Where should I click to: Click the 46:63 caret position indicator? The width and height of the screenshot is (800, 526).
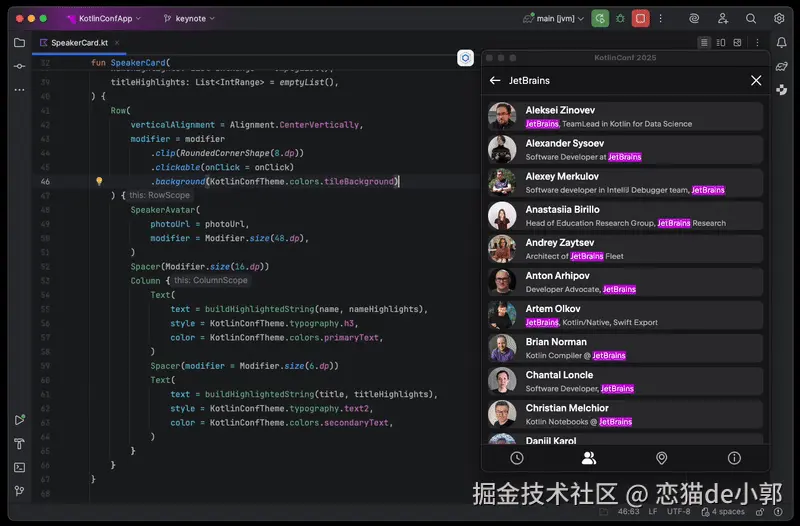(x=628, y=511)
